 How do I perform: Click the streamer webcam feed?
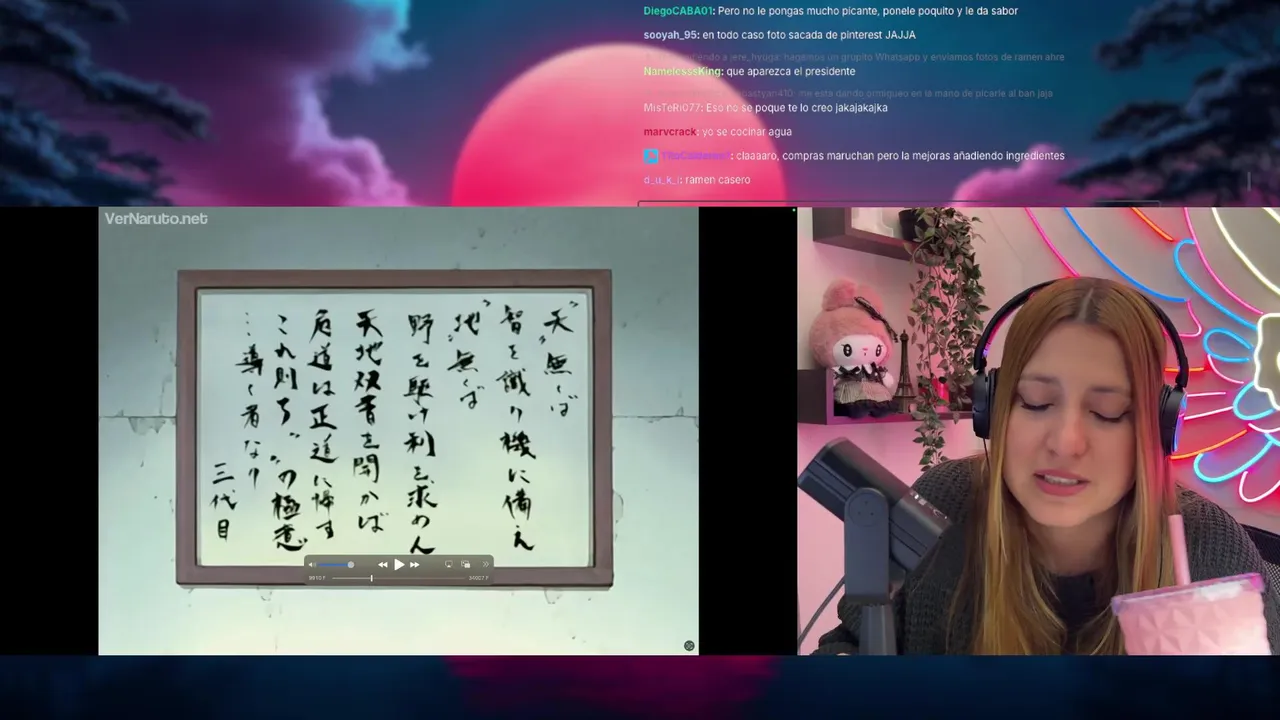coord(1038,431)
